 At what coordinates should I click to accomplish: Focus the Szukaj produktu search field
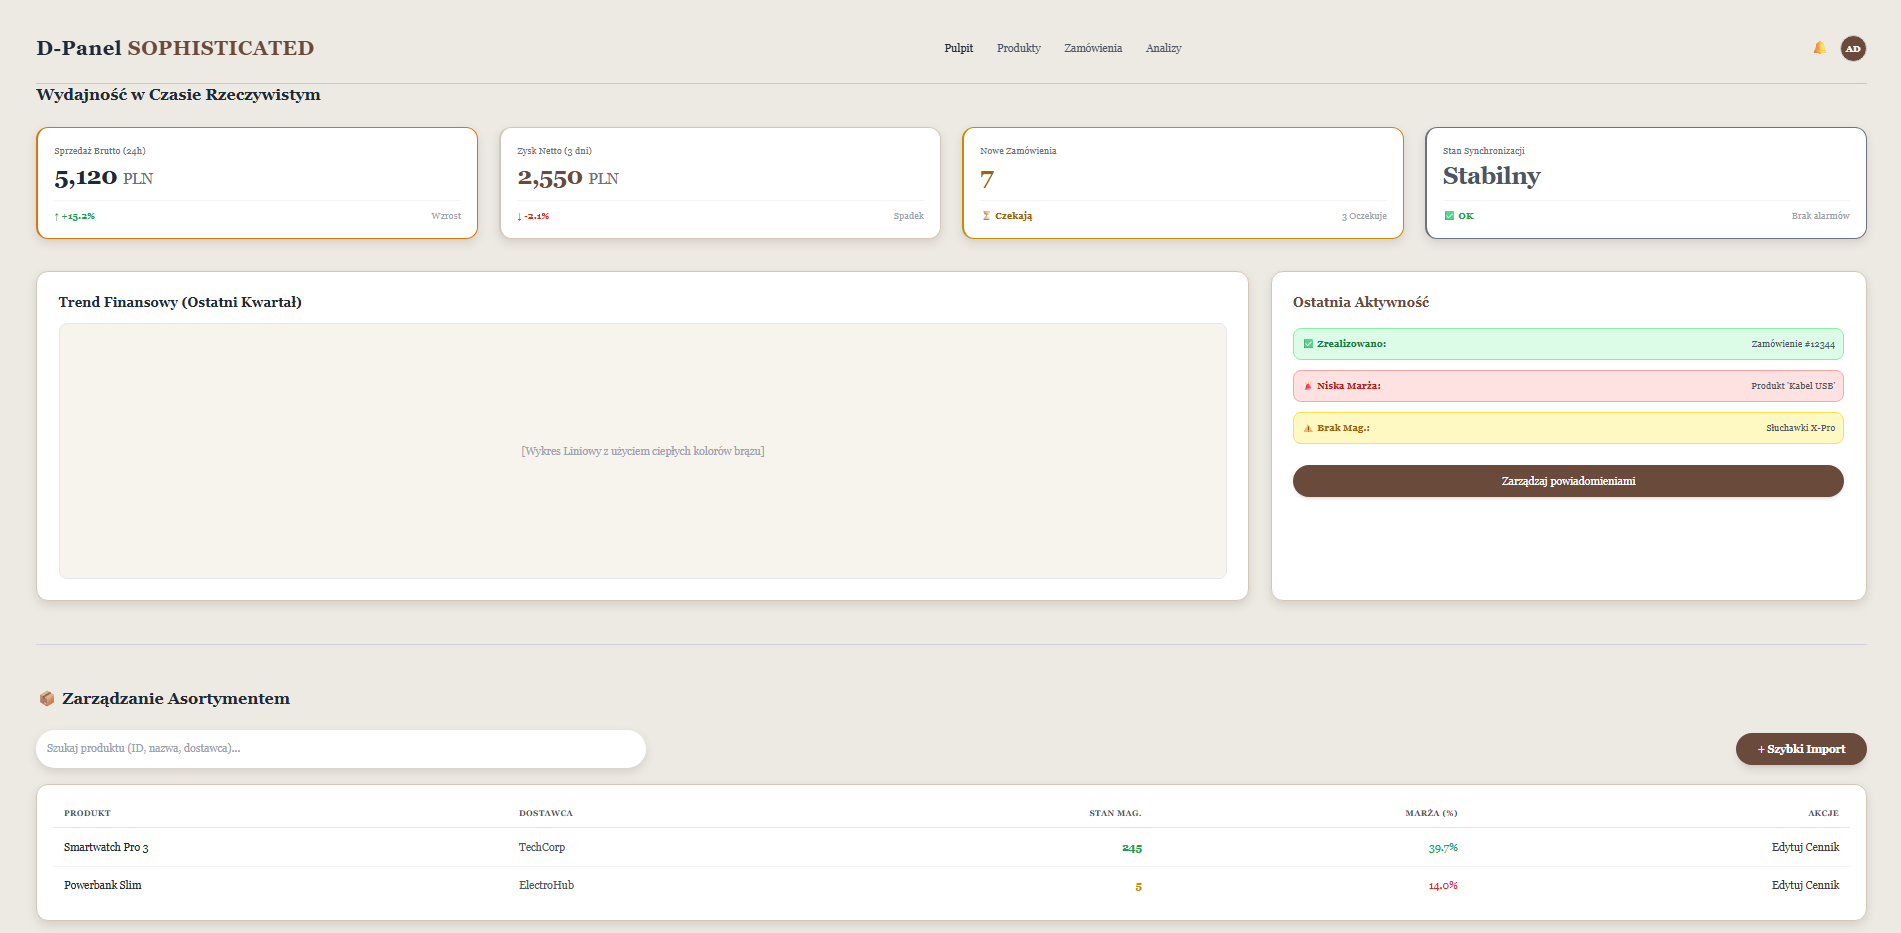(340, 749)
